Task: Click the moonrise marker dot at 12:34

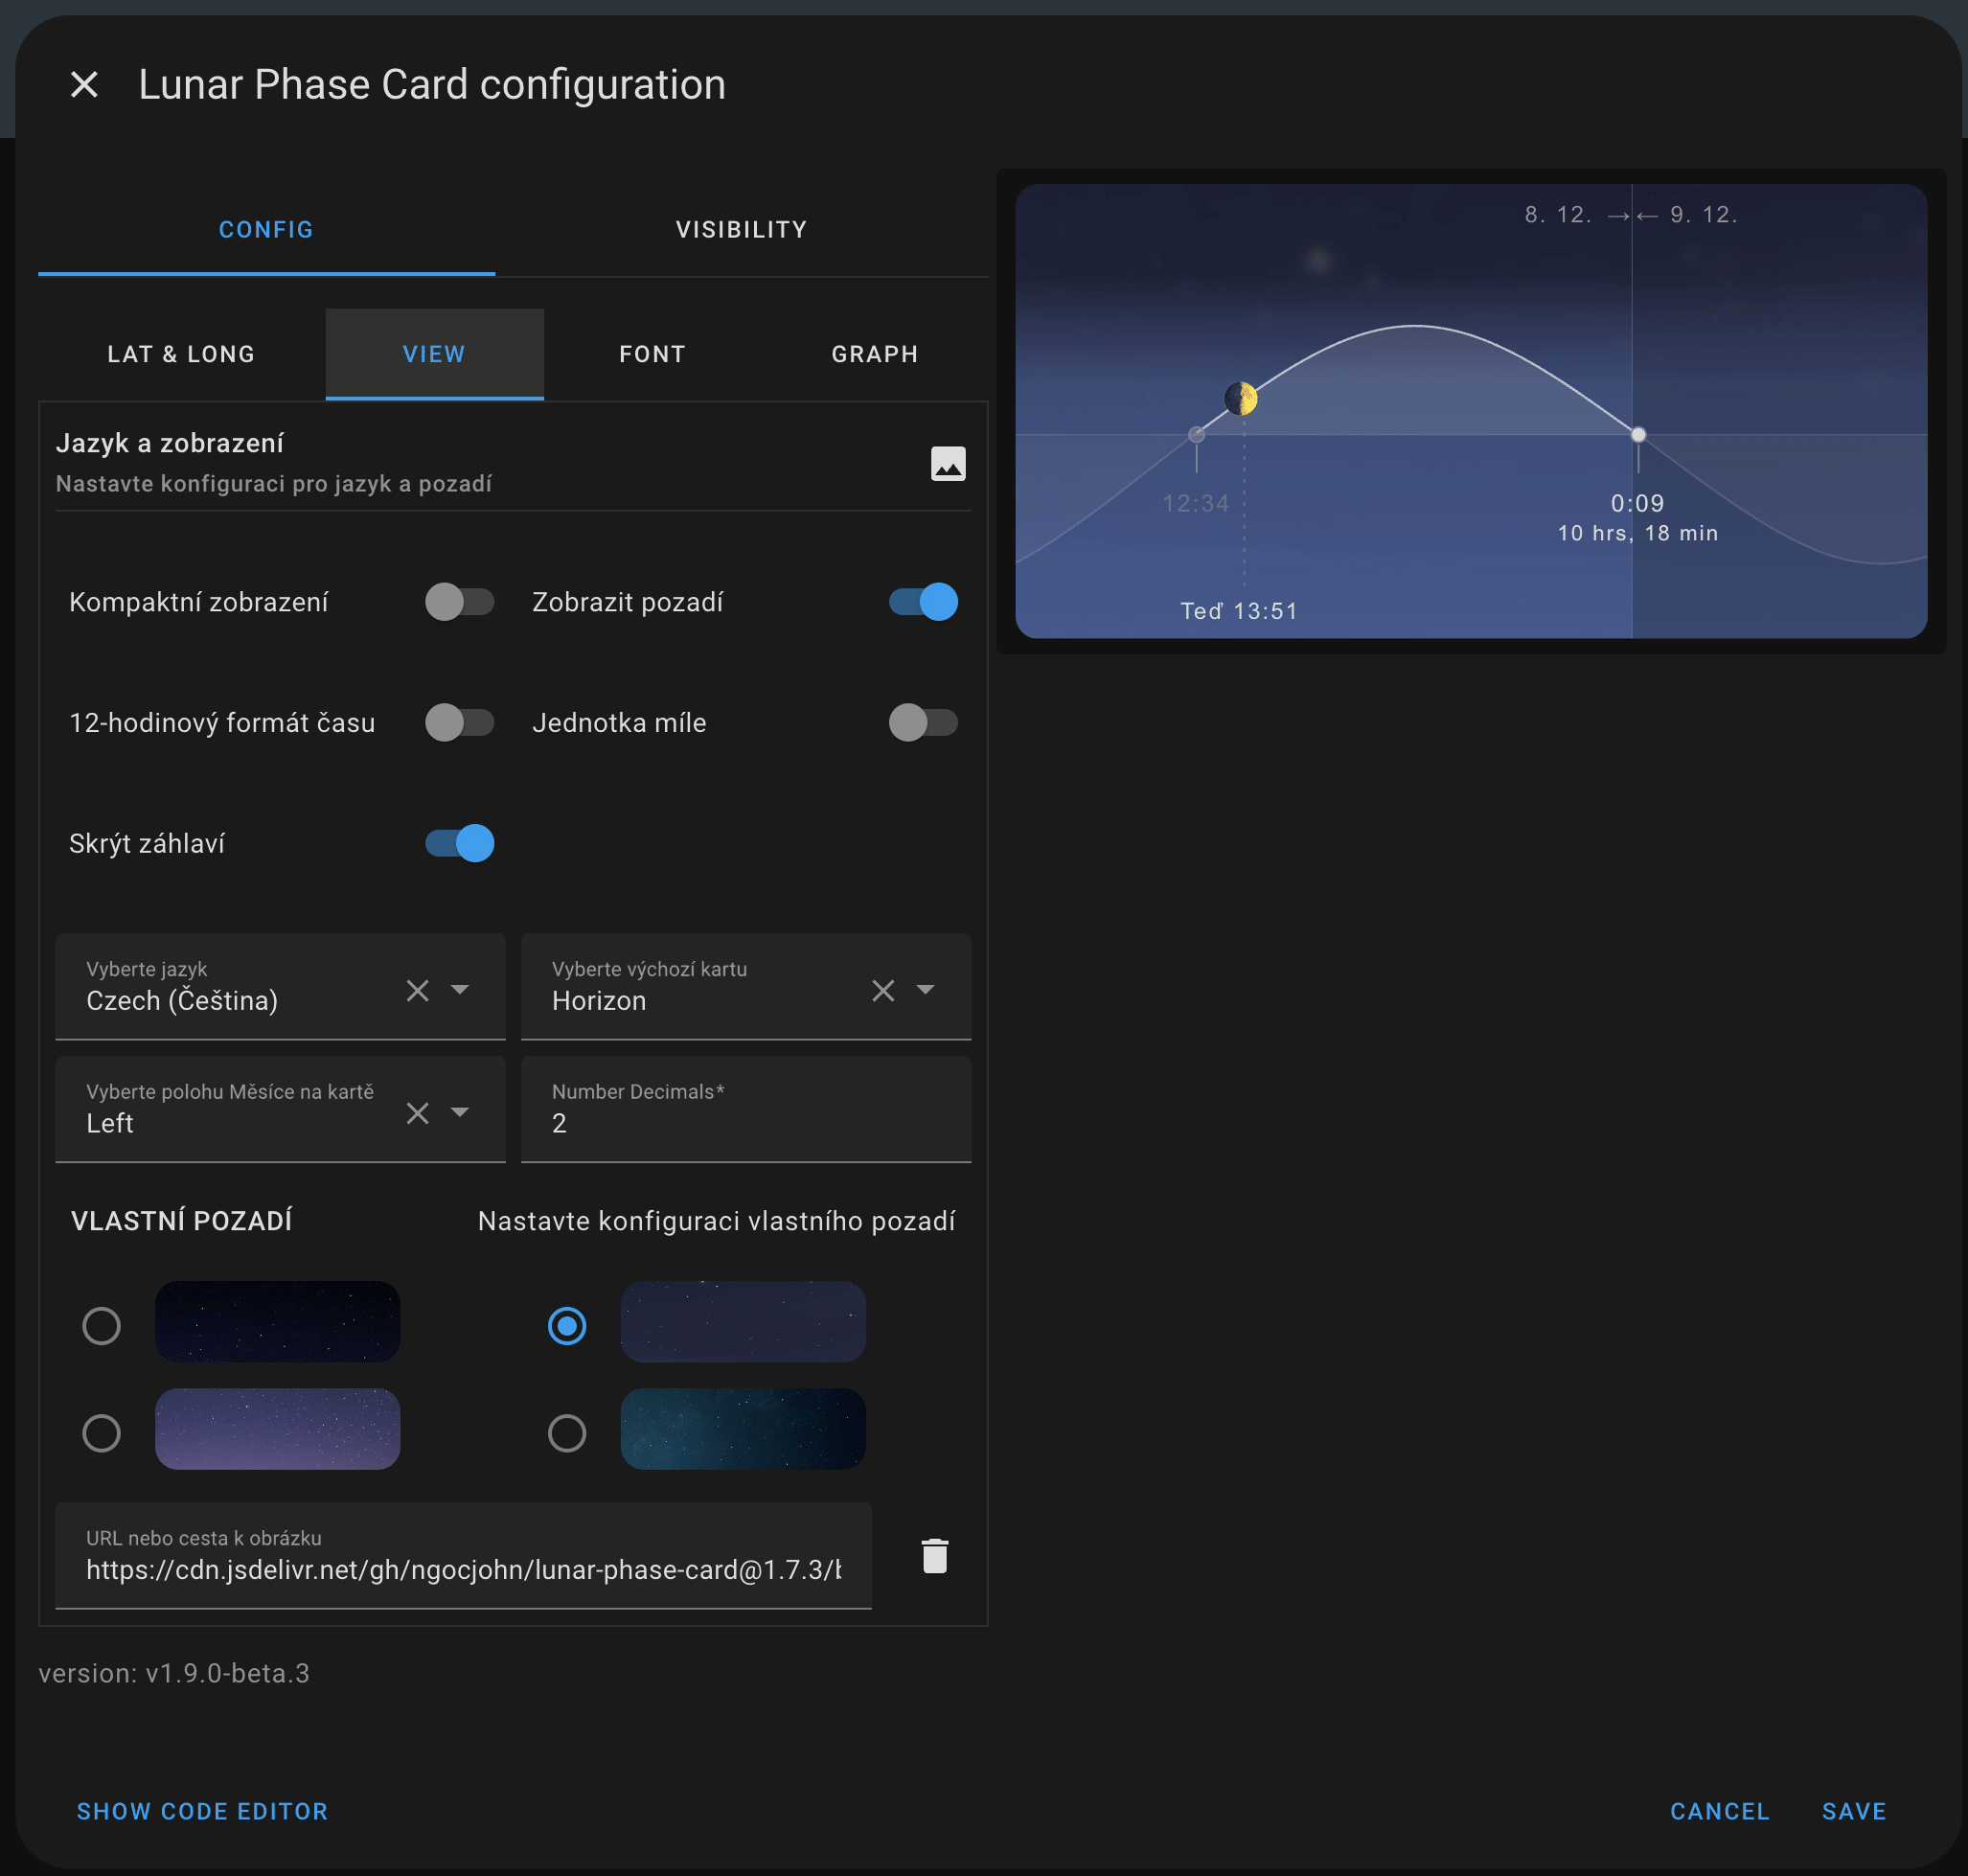Action: pos(1196,435)
